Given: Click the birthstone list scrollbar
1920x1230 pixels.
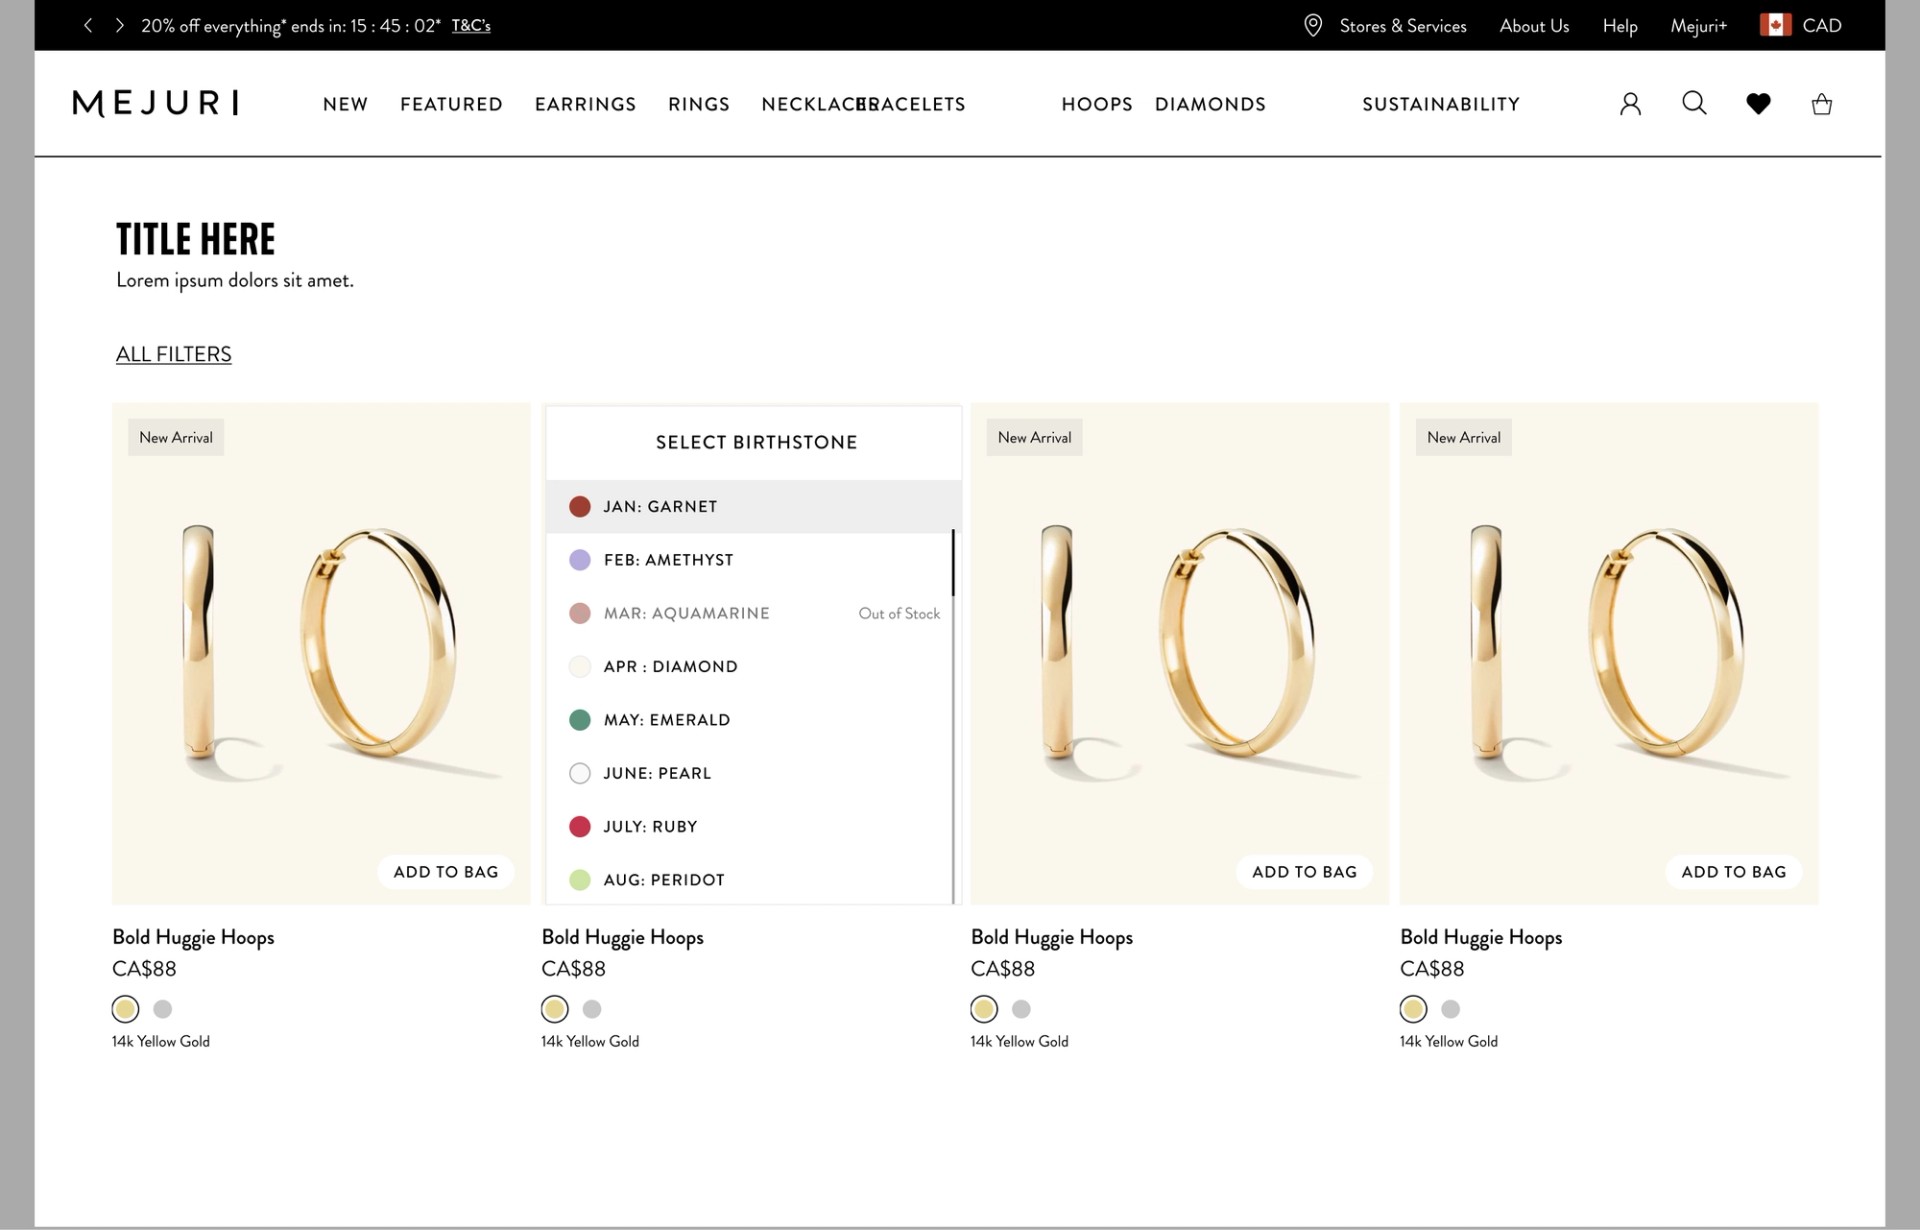Looking at the screenshot, I should pyautogui.click(x=953, y=564).
